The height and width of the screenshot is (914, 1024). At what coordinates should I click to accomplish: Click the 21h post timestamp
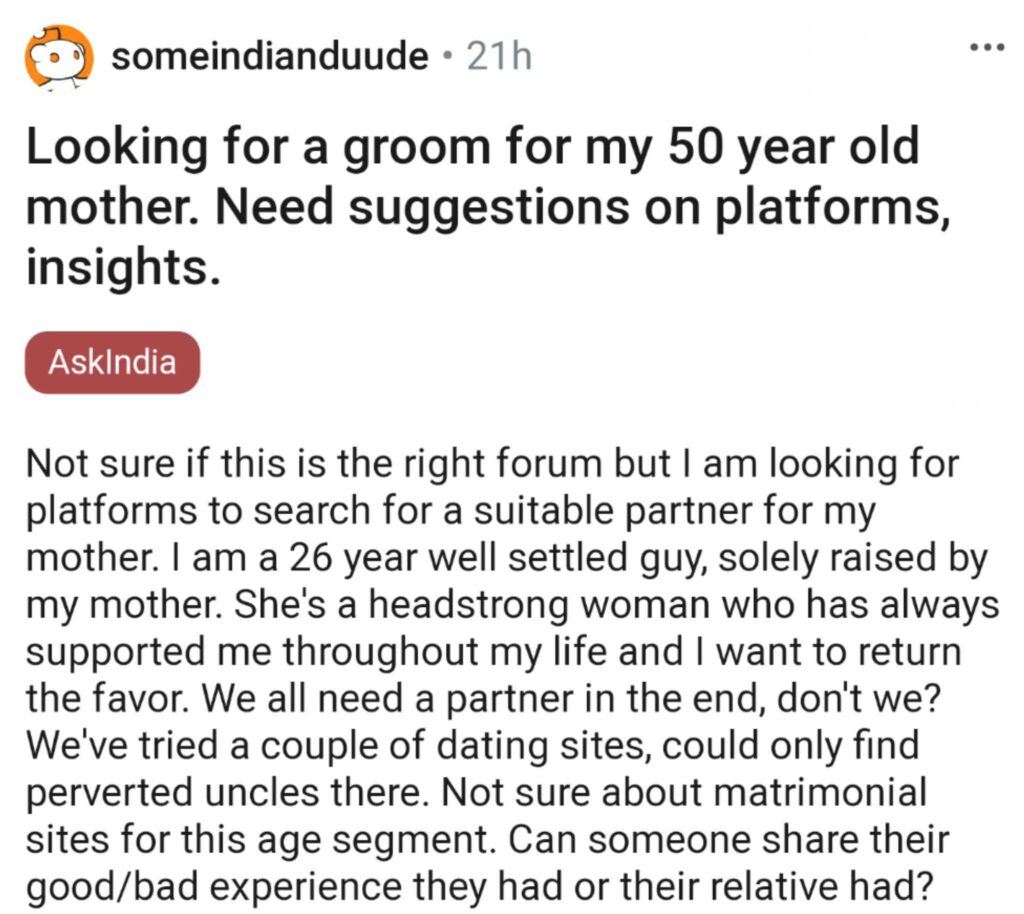(500, 57)
